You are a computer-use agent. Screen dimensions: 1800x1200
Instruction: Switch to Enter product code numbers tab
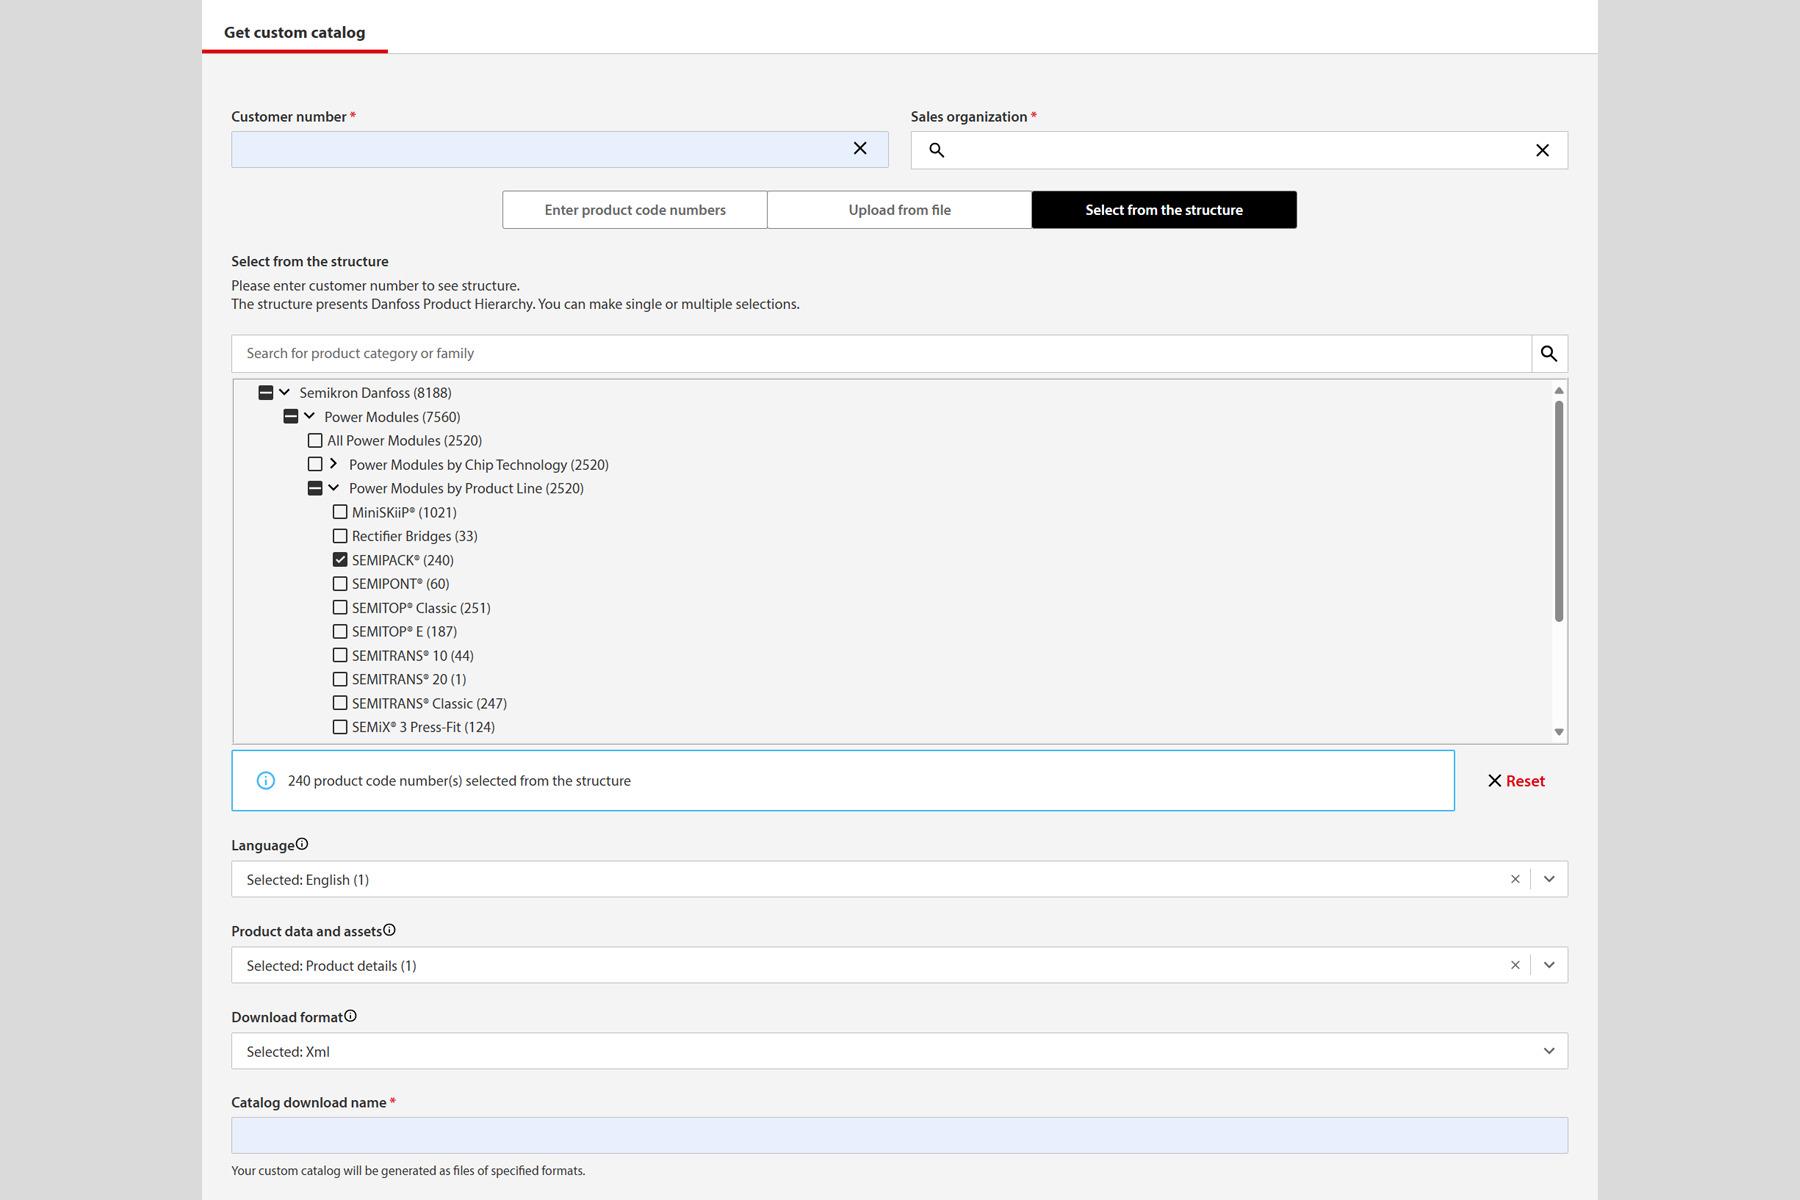click(x=635, y=210)
